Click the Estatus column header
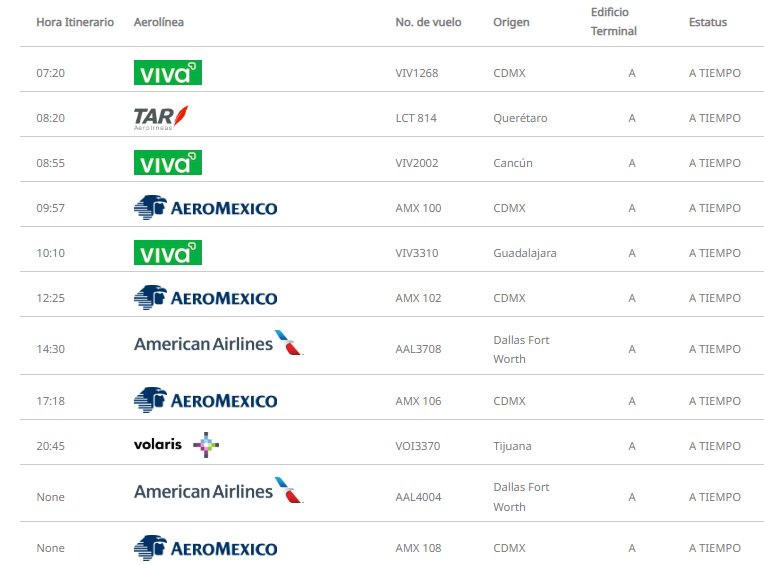Image resolution: width=764 pixels, height=565 pixels. tap(708, 22)
